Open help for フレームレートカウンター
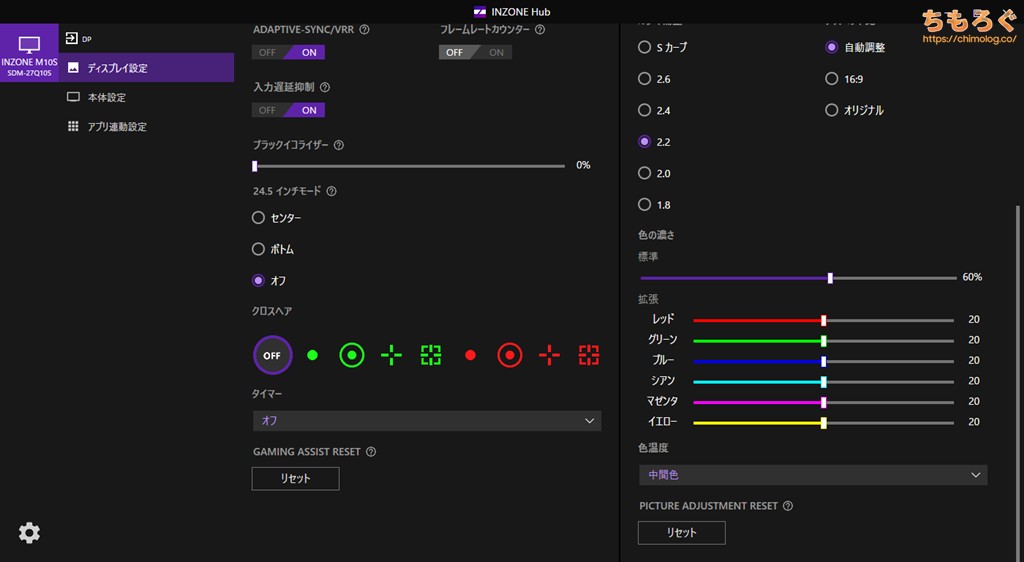The height and width of the screenshot is (562, 1024). pyautogui.click(x=540, y=29)
